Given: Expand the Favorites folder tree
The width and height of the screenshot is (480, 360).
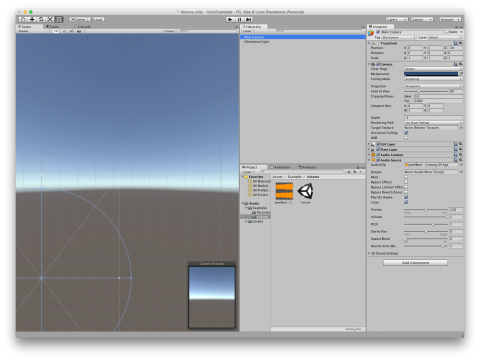Looking at the screenshot, I should point(243,177).
